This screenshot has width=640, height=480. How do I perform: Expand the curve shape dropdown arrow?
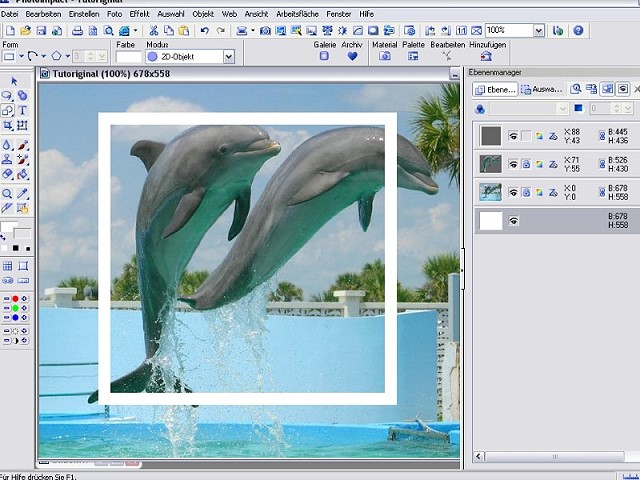44,56
